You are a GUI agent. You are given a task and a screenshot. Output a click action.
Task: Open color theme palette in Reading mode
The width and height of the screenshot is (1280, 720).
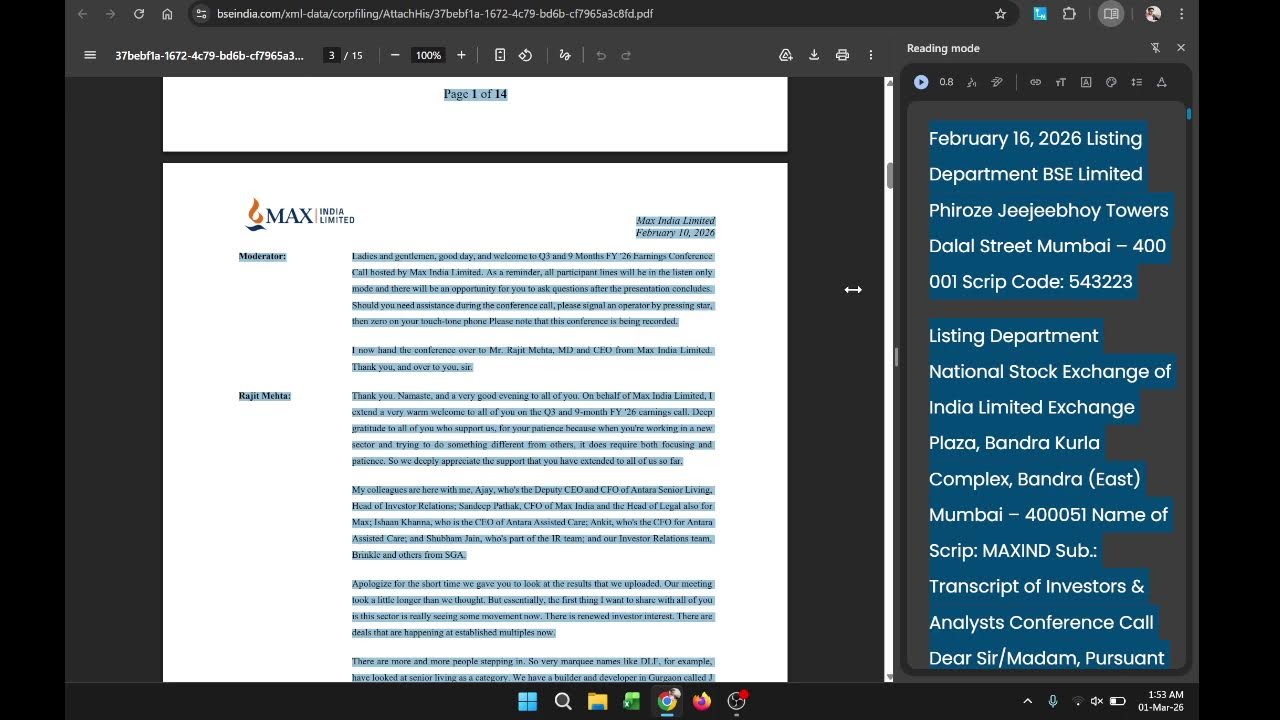tap(1111, 82)
